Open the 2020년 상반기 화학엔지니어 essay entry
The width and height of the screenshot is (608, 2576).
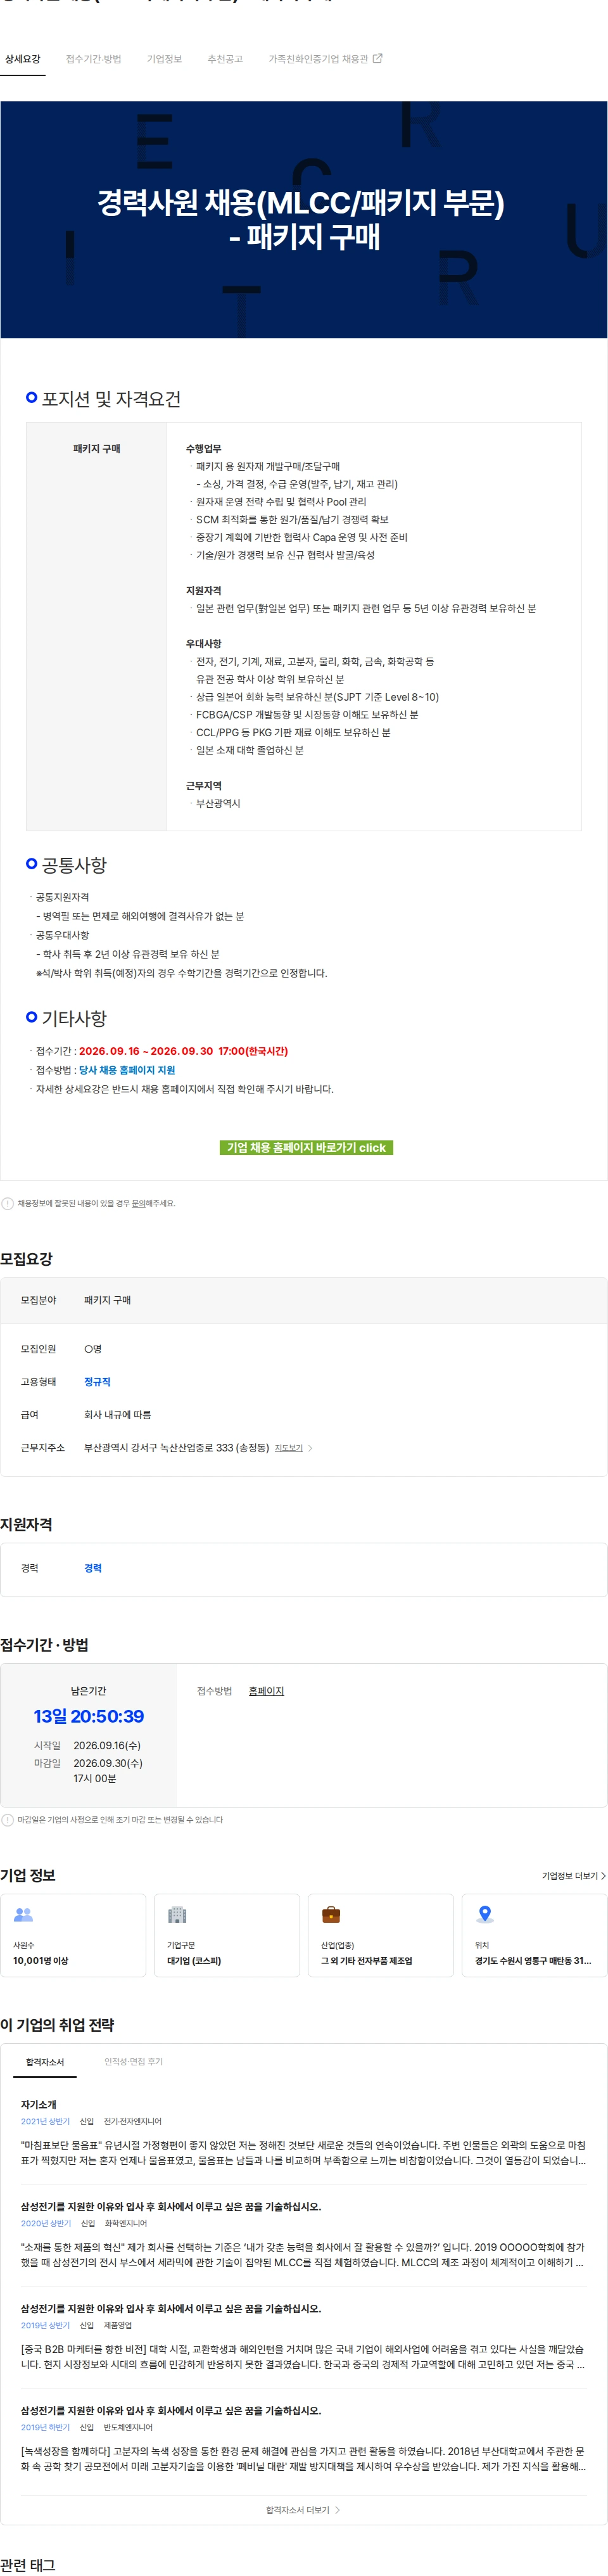coord(304,2236)
